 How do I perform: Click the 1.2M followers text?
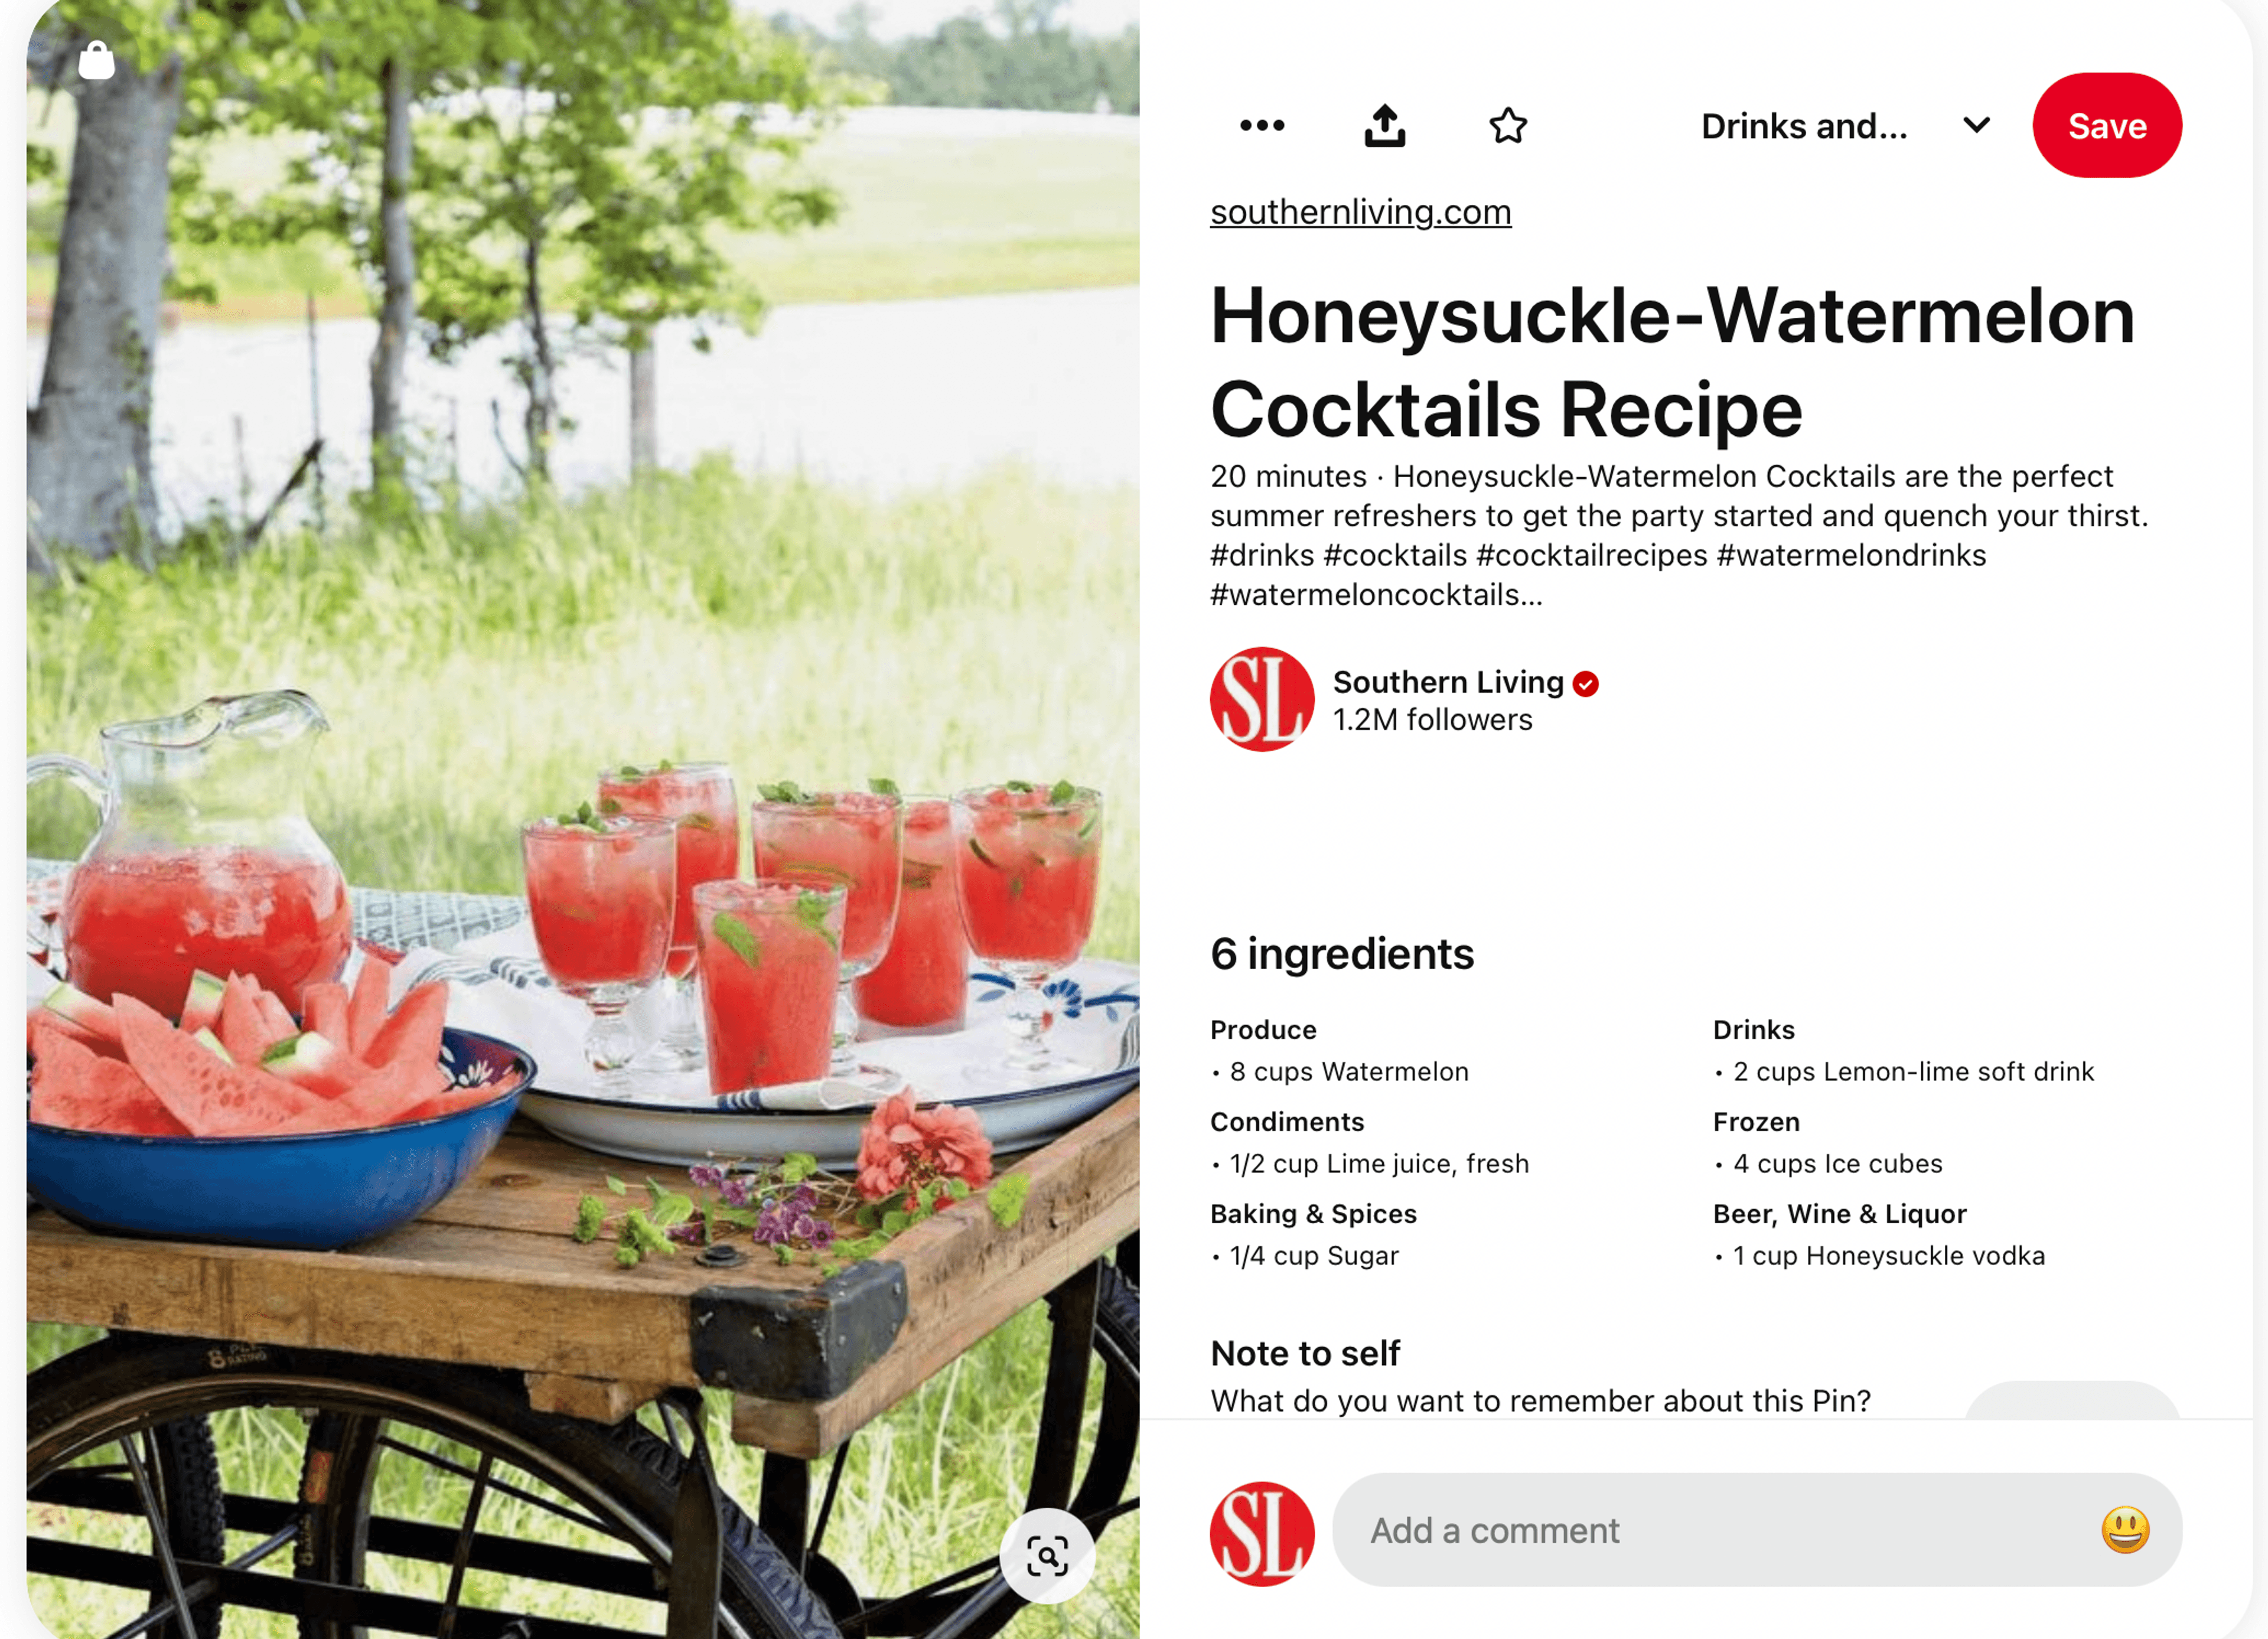1432,720
